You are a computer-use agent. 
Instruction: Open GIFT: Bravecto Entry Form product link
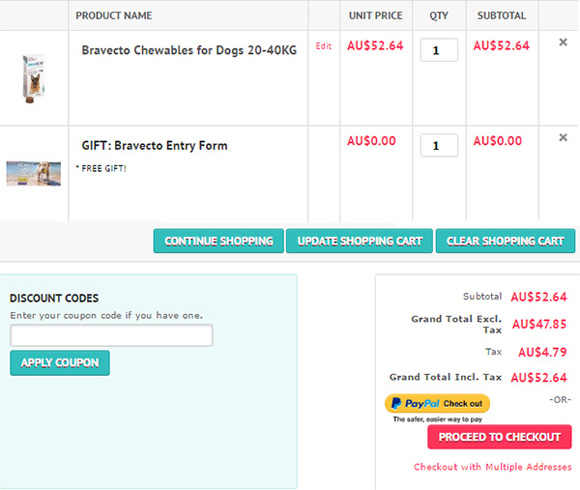(x=154, y=145)
